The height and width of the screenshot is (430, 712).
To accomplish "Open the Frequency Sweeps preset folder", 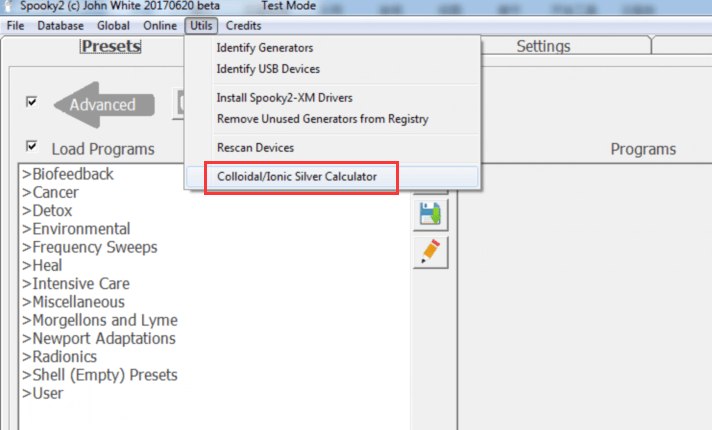I will click(x=89, y=247).
